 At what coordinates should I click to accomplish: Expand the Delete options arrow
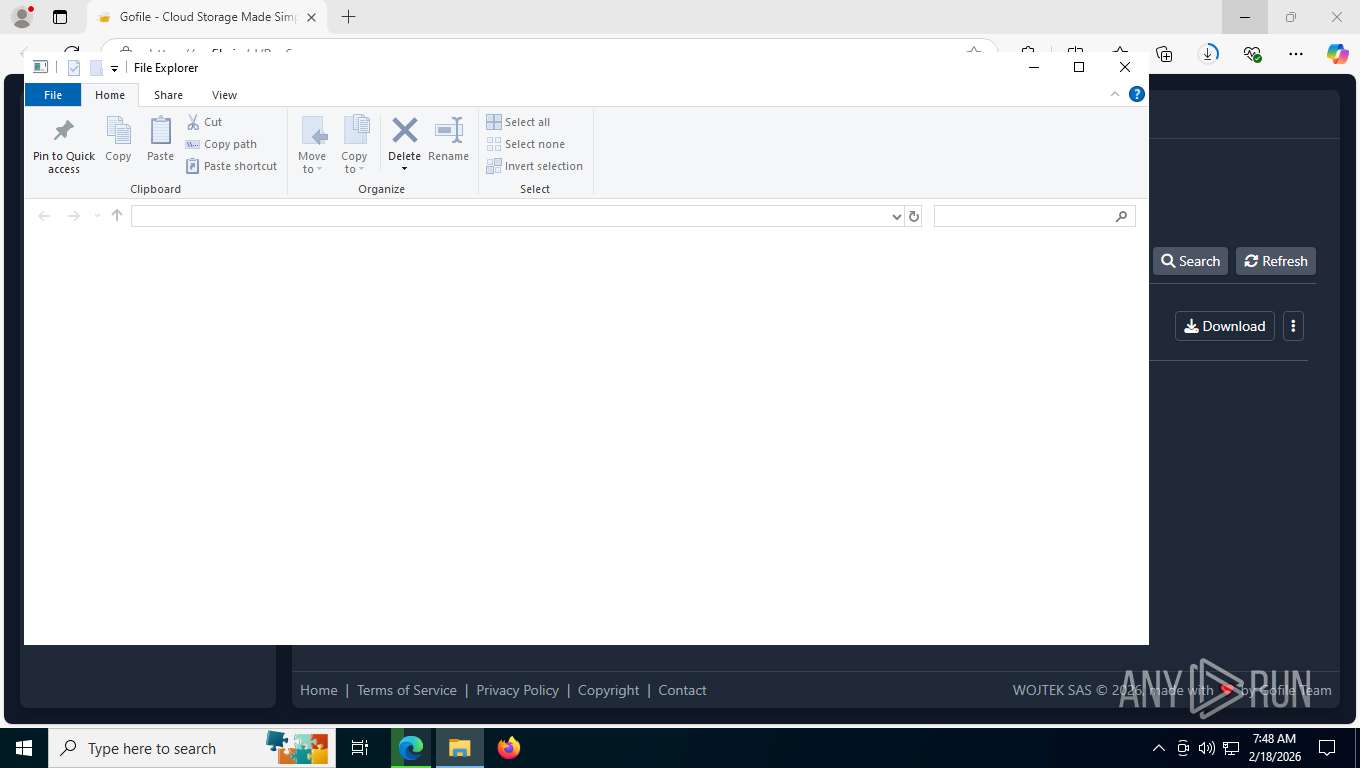pyautogui.click(x=404, y=168)
